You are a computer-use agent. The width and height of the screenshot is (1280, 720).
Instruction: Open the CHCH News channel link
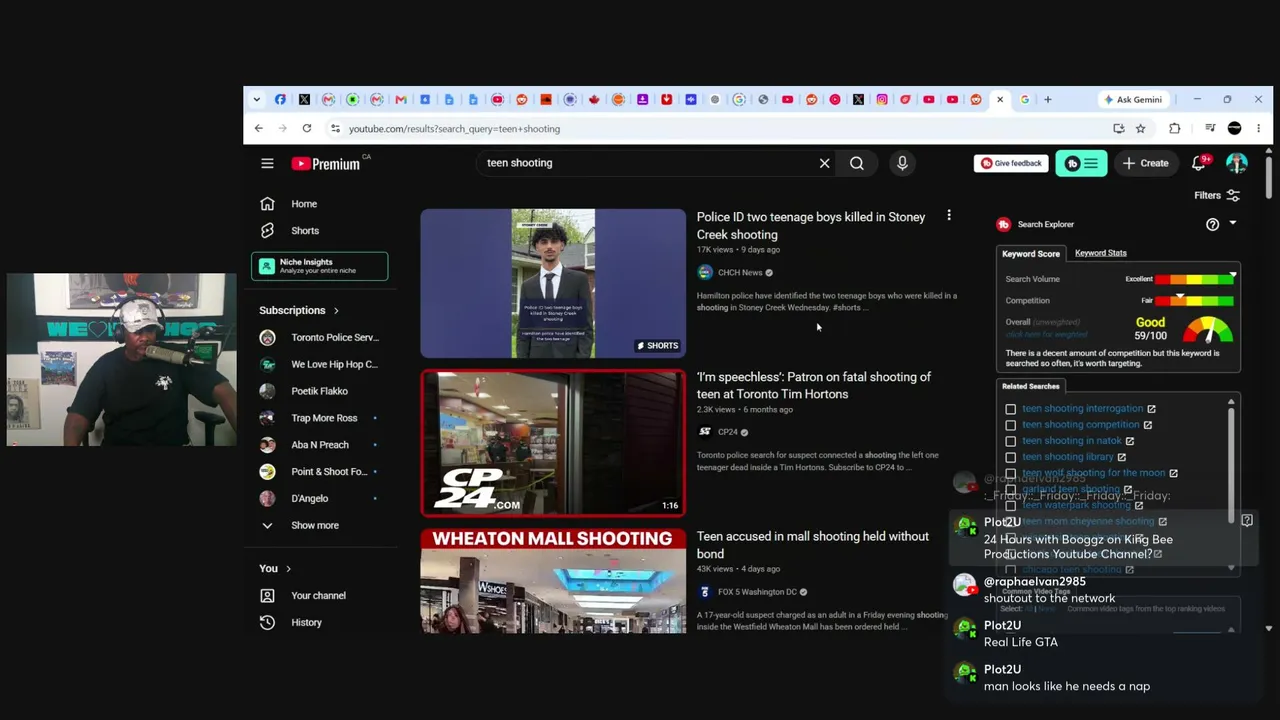click(x=740, y=272)
